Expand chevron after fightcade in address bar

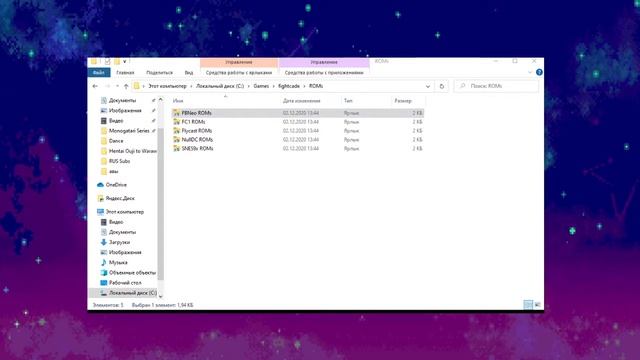coord(304,86)
